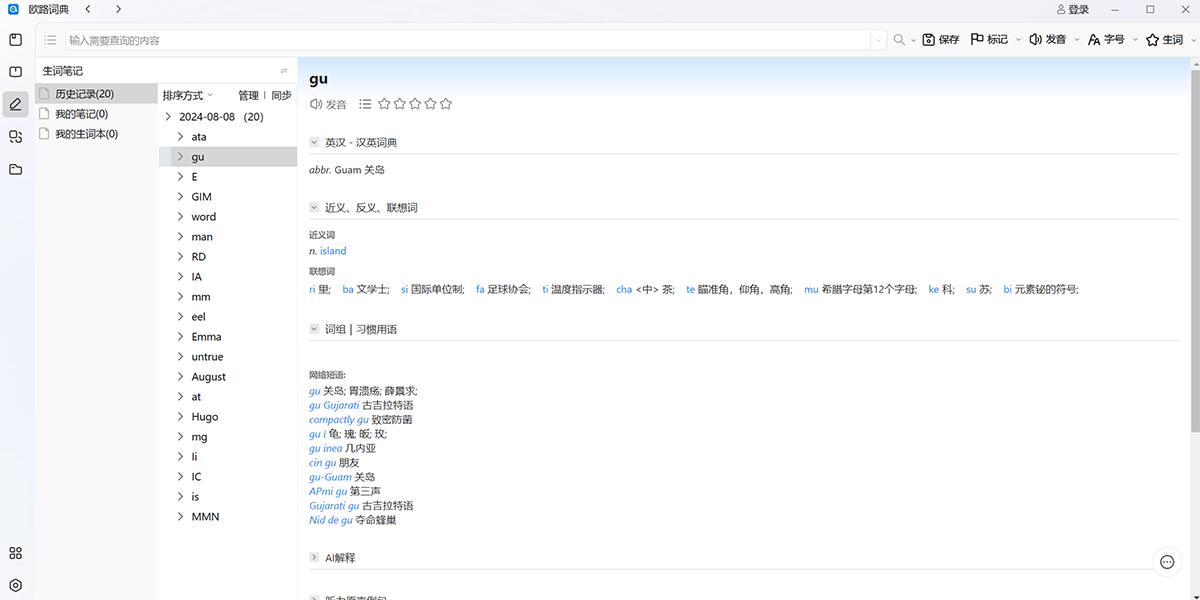
Task: Collapse the 英汉-汉英词典 section
Action: (x=314, y=142)
